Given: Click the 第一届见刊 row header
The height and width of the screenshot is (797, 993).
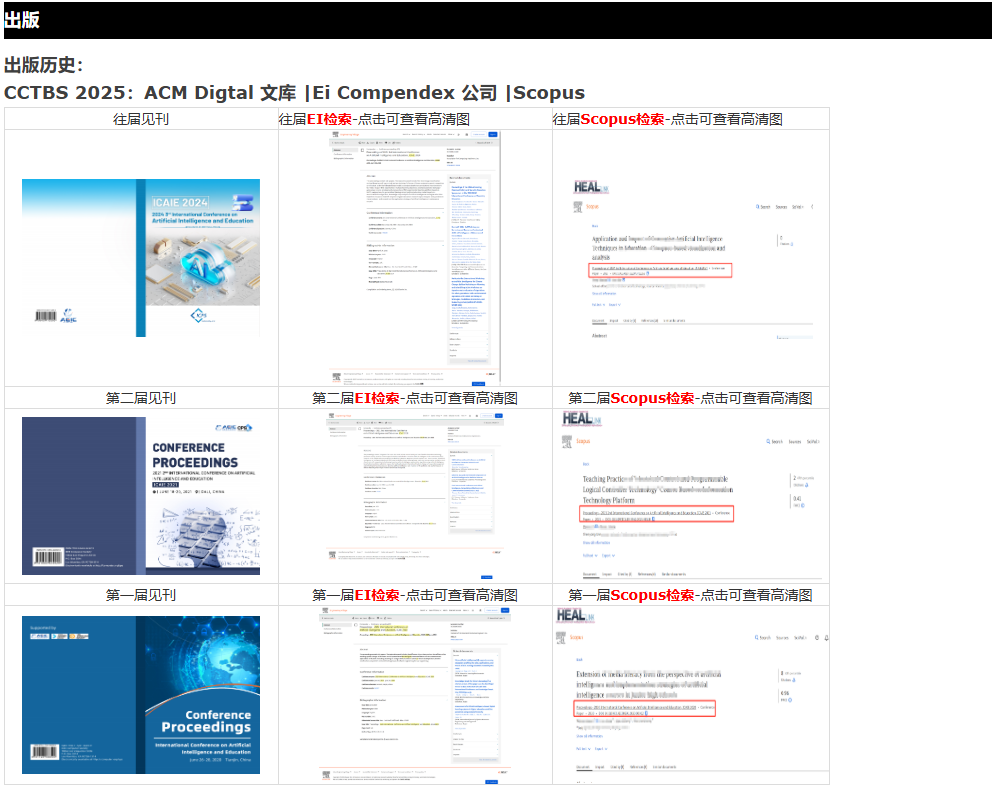Looking at the screenshot, I should coord(141,595).
